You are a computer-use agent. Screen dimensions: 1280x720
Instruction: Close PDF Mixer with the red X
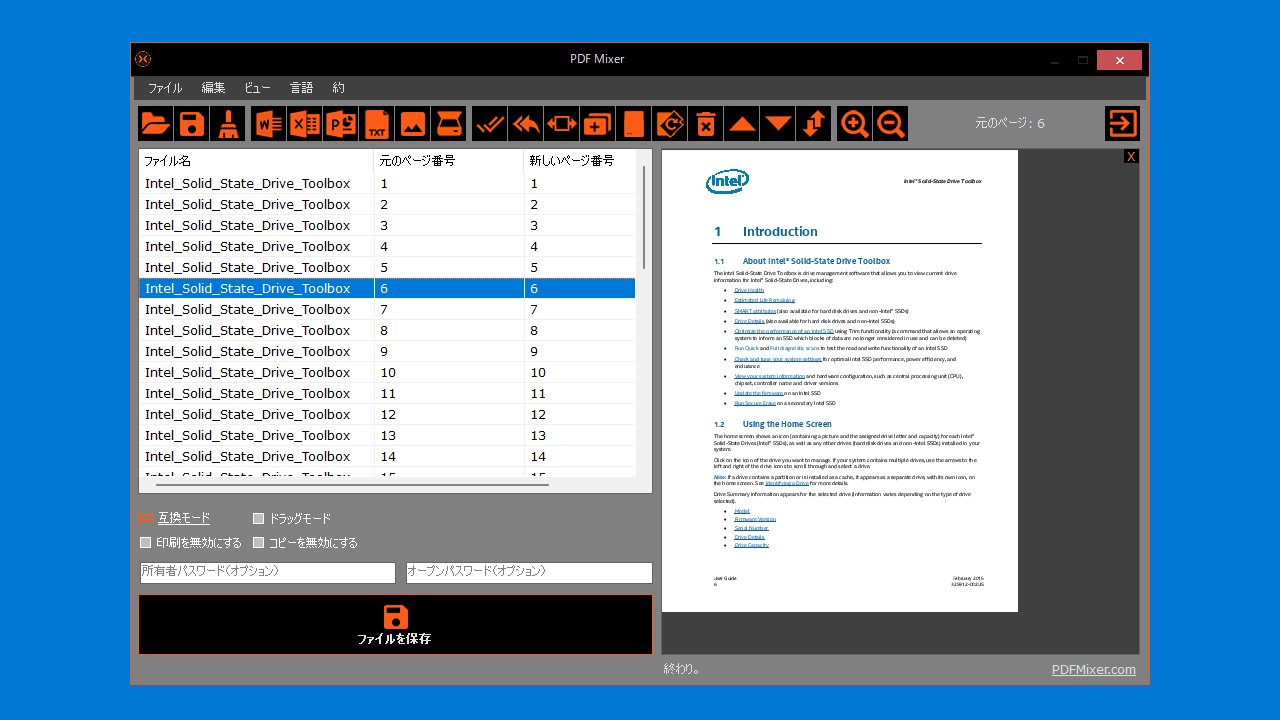(1119, 60)
